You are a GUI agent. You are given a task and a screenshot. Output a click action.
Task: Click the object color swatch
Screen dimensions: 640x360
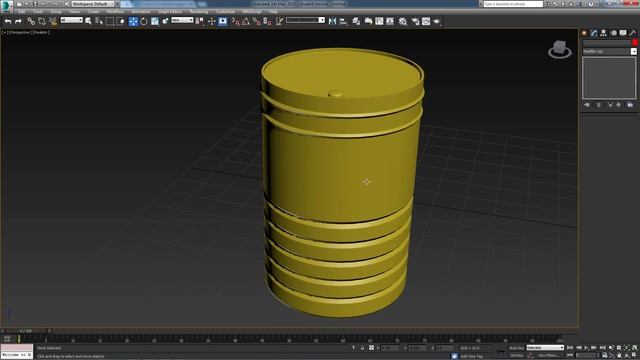[x=635, y=42]
